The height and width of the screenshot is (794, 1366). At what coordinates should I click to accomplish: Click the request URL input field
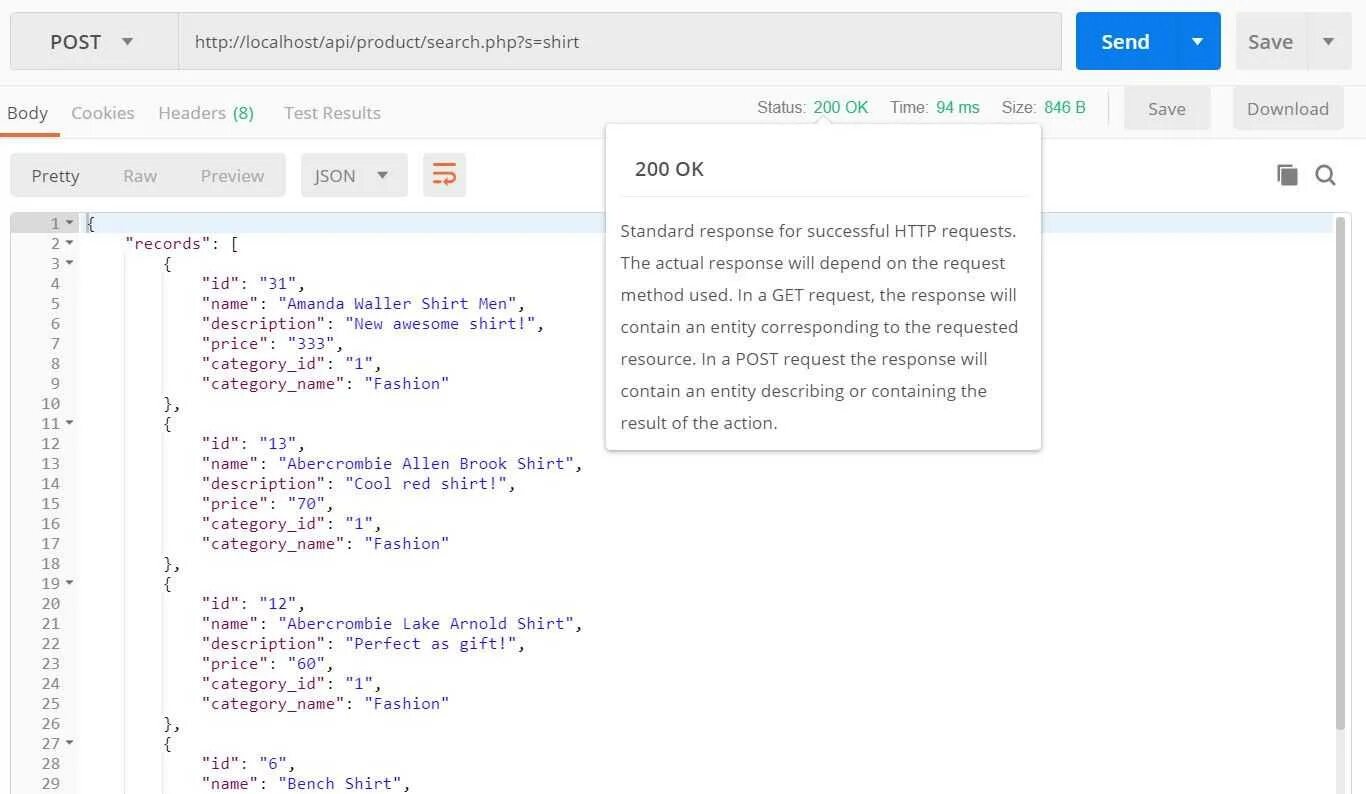tap(620, 41)
